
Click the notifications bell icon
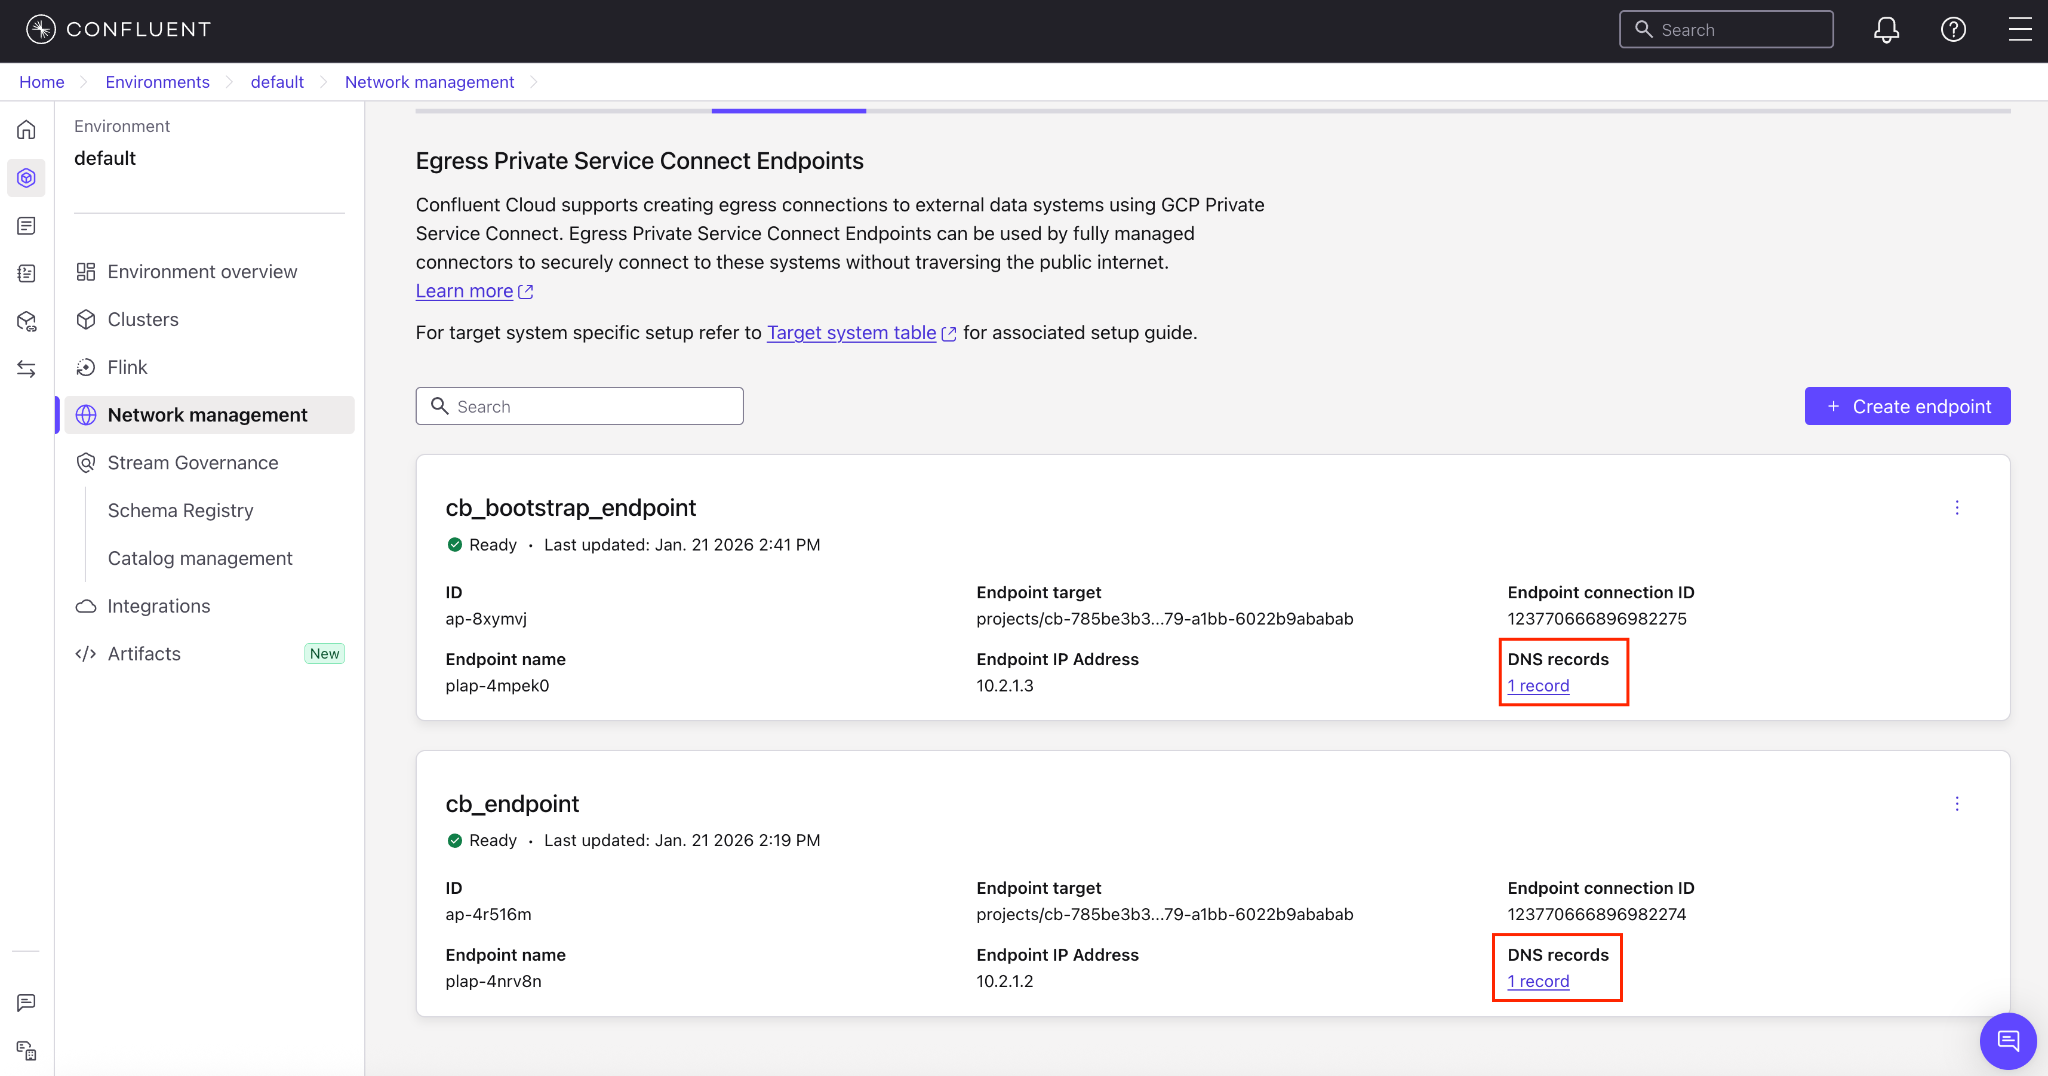(1886, 30)
